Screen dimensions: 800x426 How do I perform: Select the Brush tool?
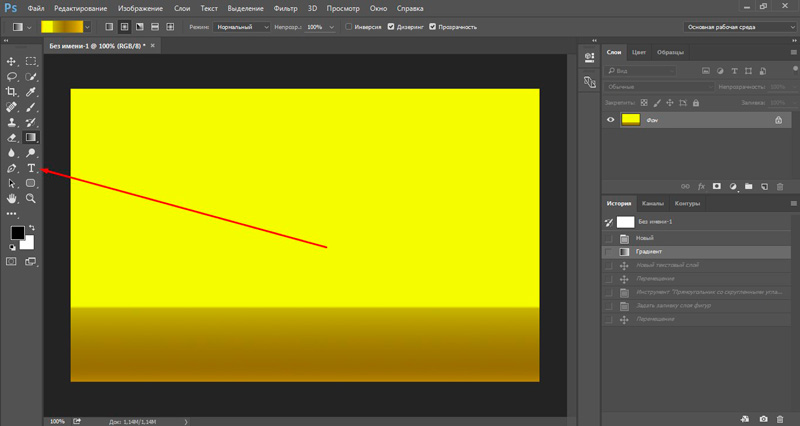pyautogui.click(x=31, y=107)
